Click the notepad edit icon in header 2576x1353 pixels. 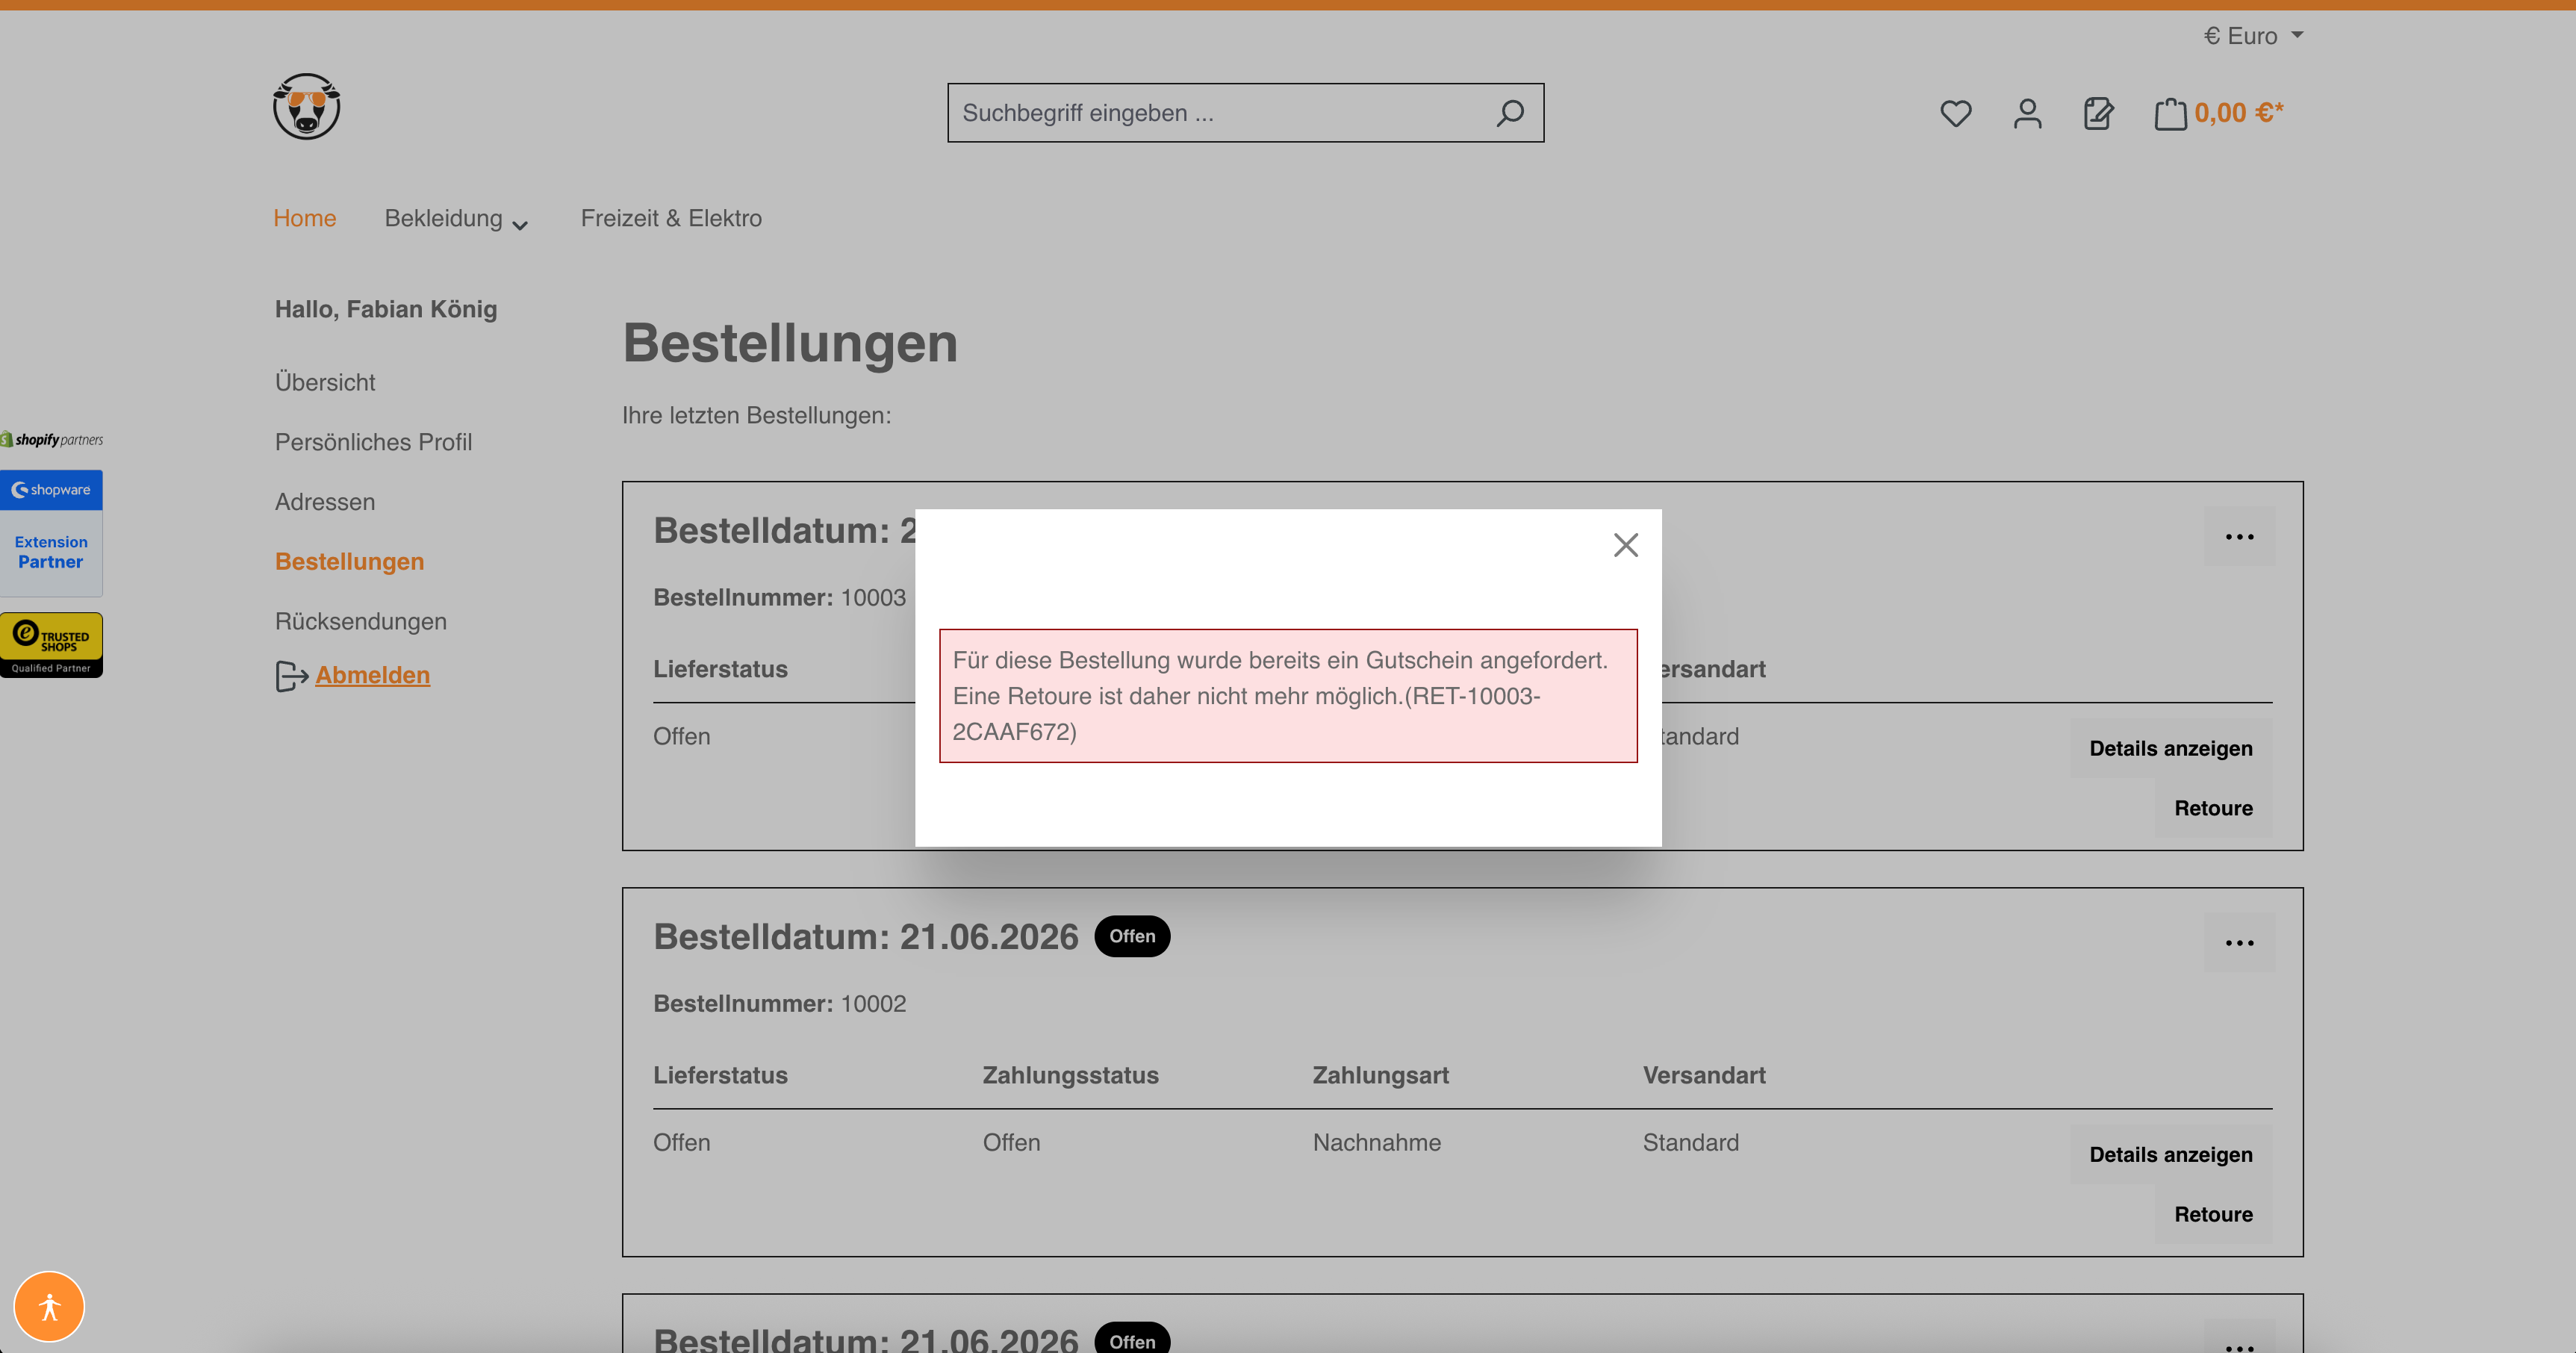click(x=2098, y=113)
